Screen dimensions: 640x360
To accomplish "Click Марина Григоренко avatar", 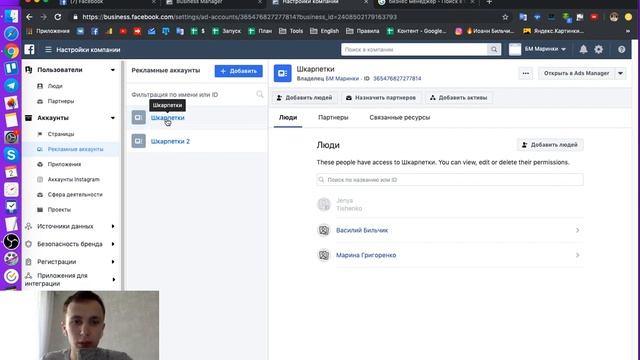I will [x=324, y=255].
